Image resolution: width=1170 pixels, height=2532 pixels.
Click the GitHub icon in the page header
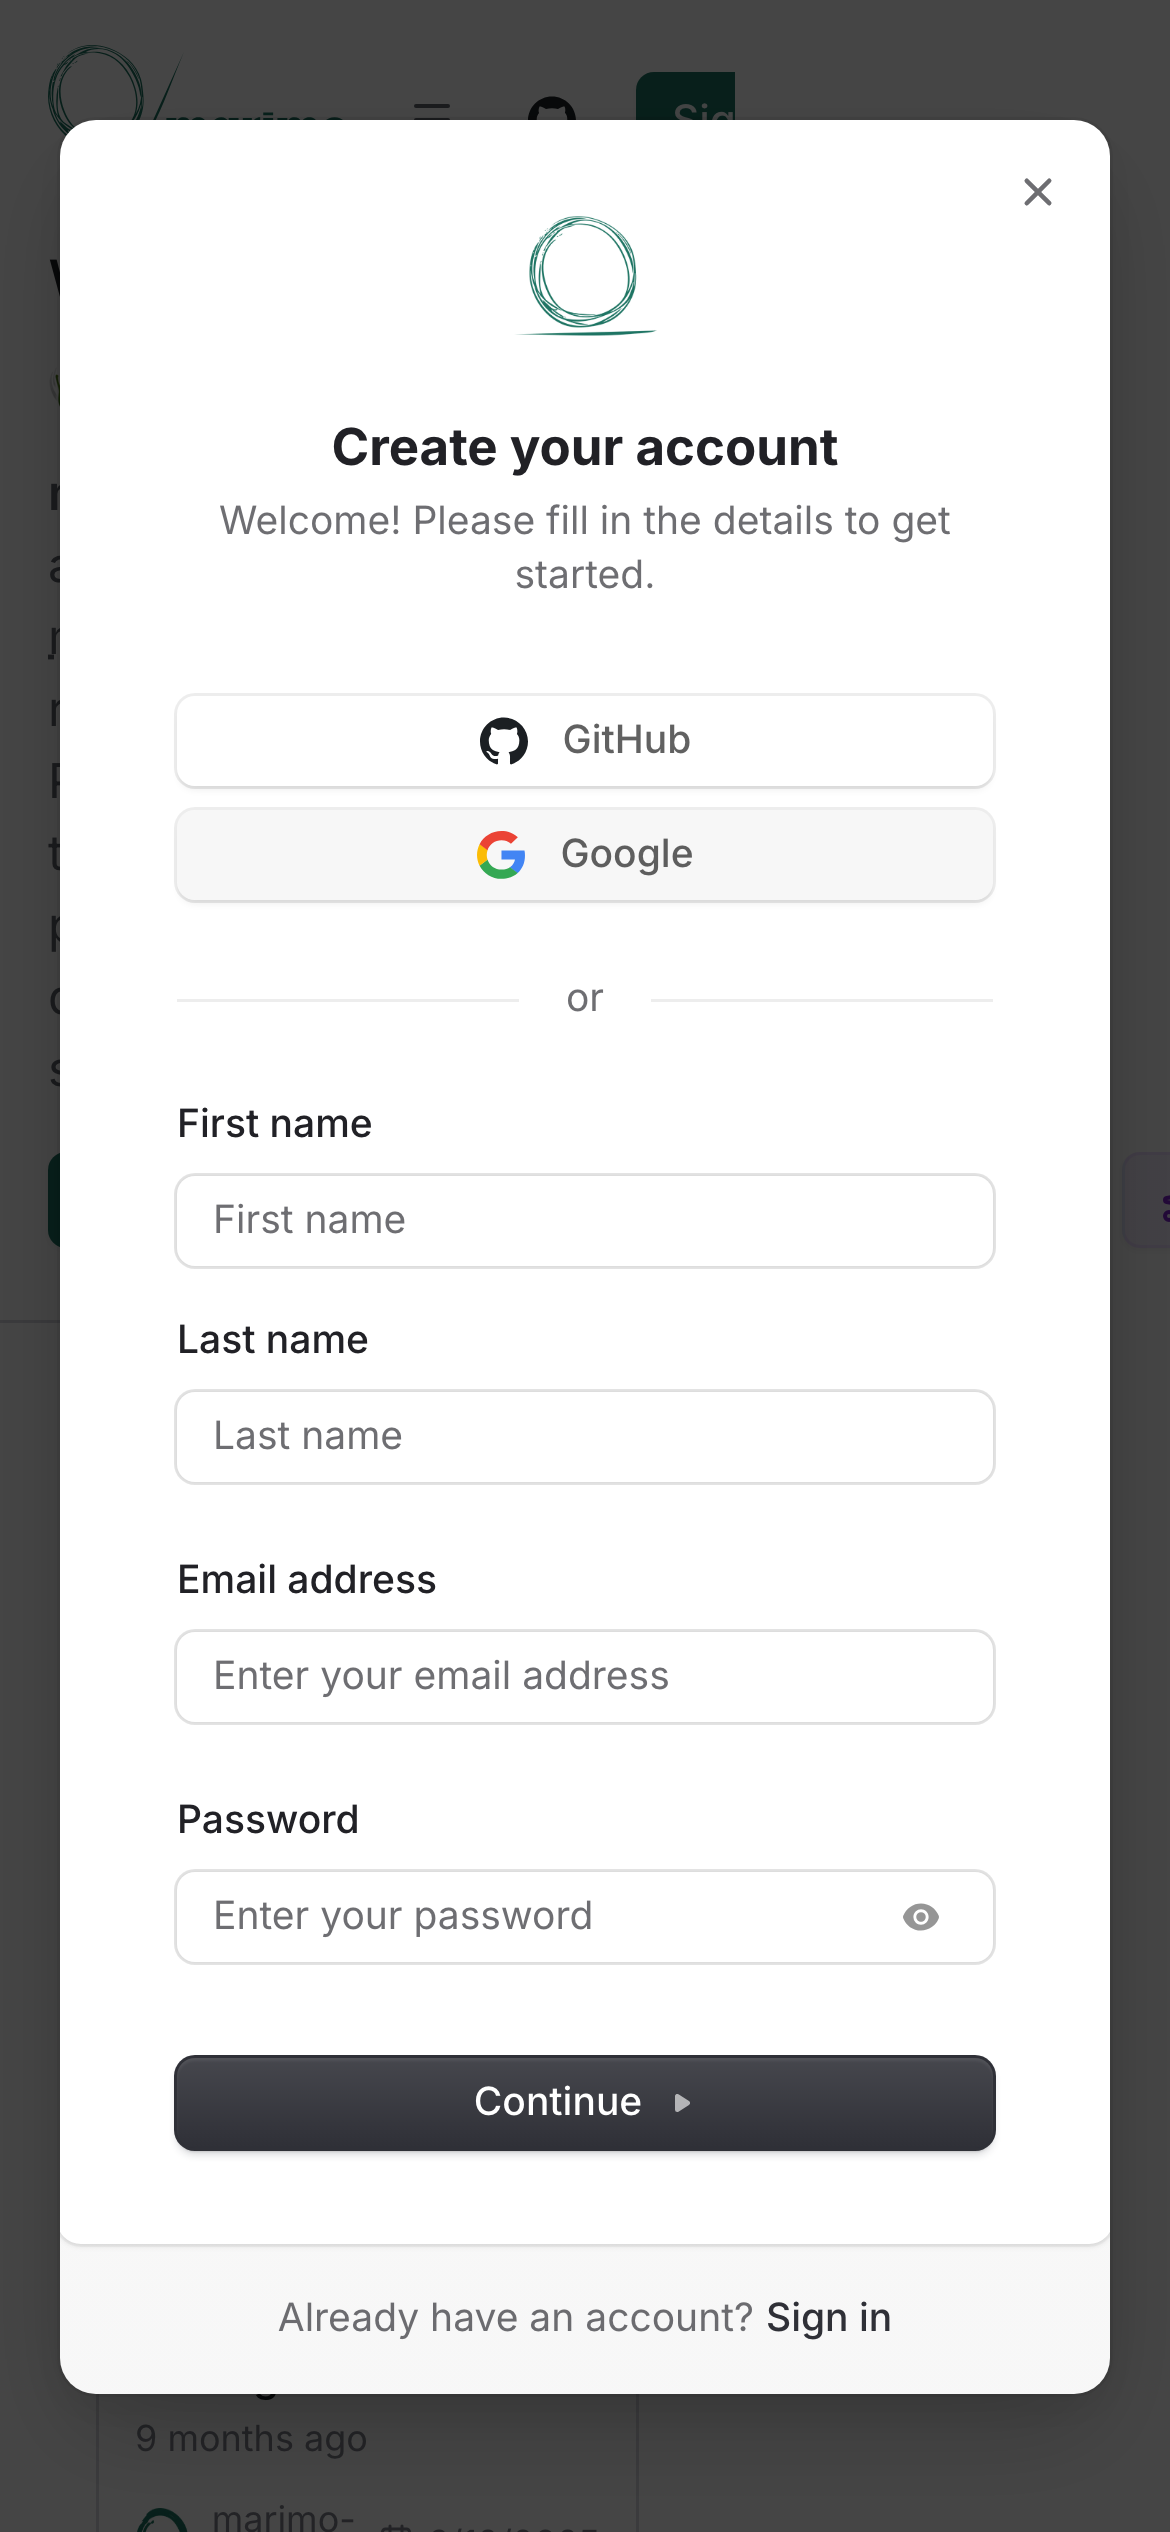(552, 108)
